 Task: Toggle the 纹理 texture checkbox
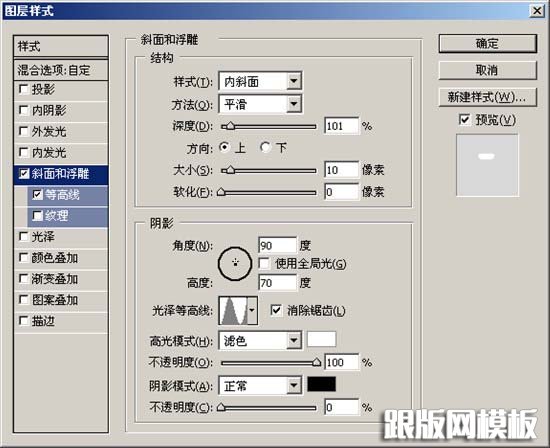coord(37,216)
